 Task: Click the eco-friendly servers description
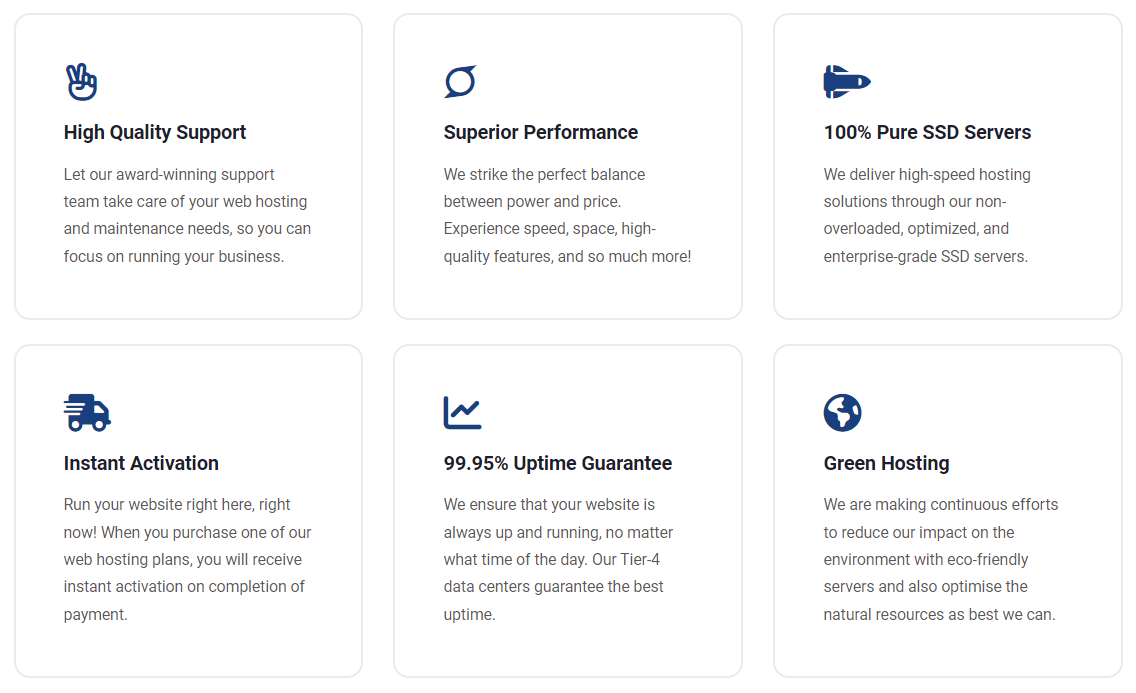[x=940, y=559]
